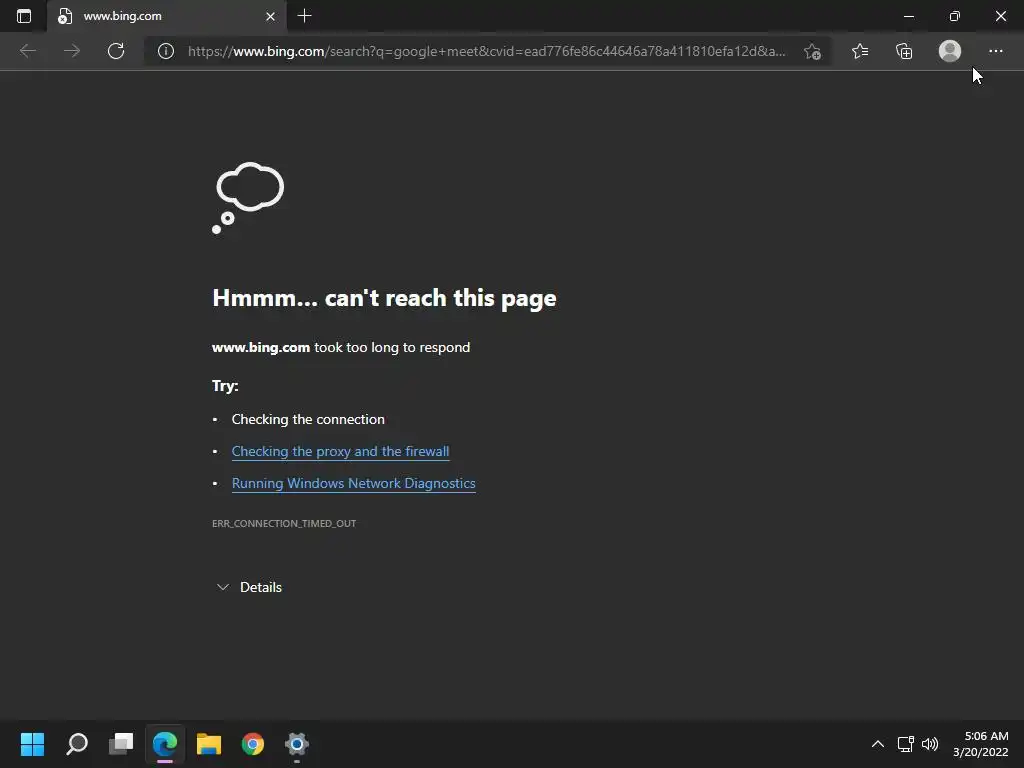The width and height of the screenshot is (1024, 768).
Task: Restore down the Edge window
Action: 955,16
